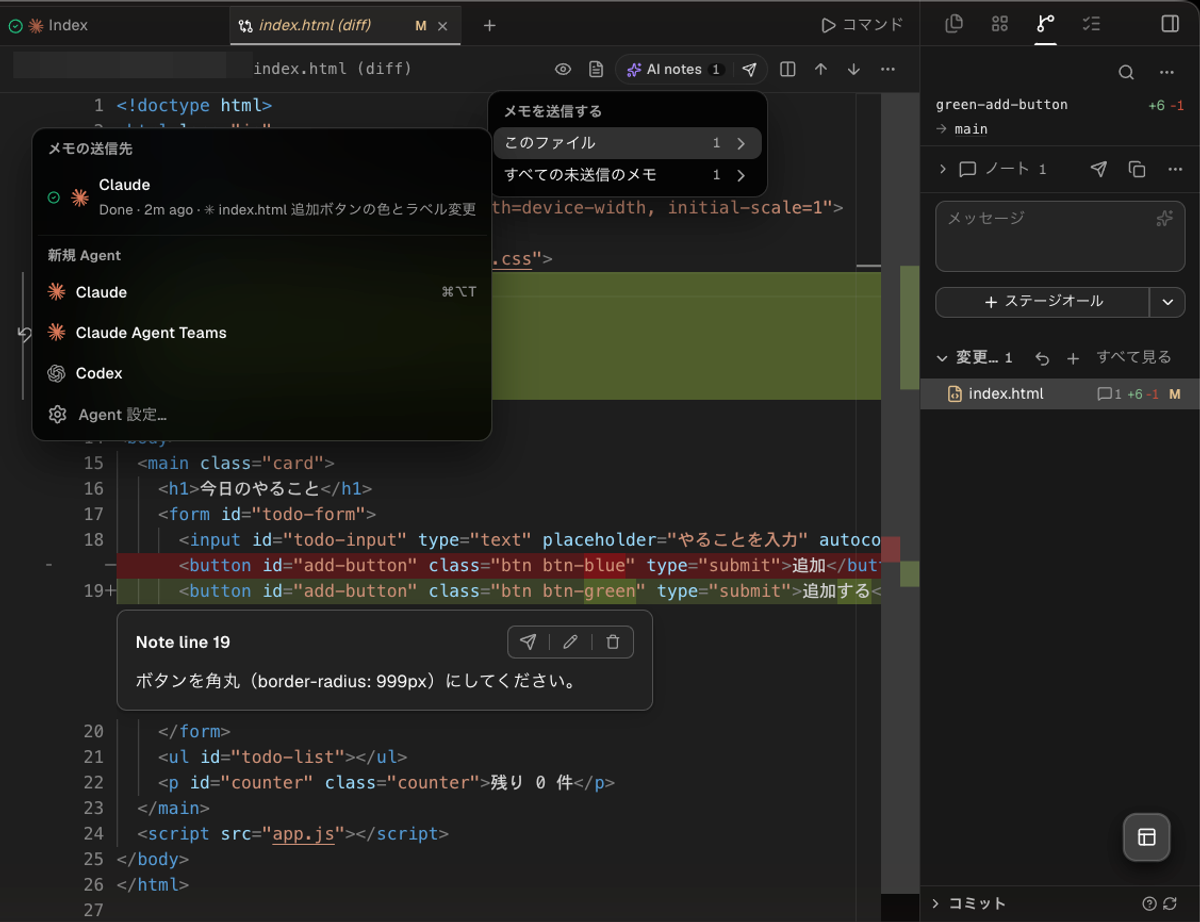
Task: Generate commit message with sparkle icon
Action: click(1164, 219)
